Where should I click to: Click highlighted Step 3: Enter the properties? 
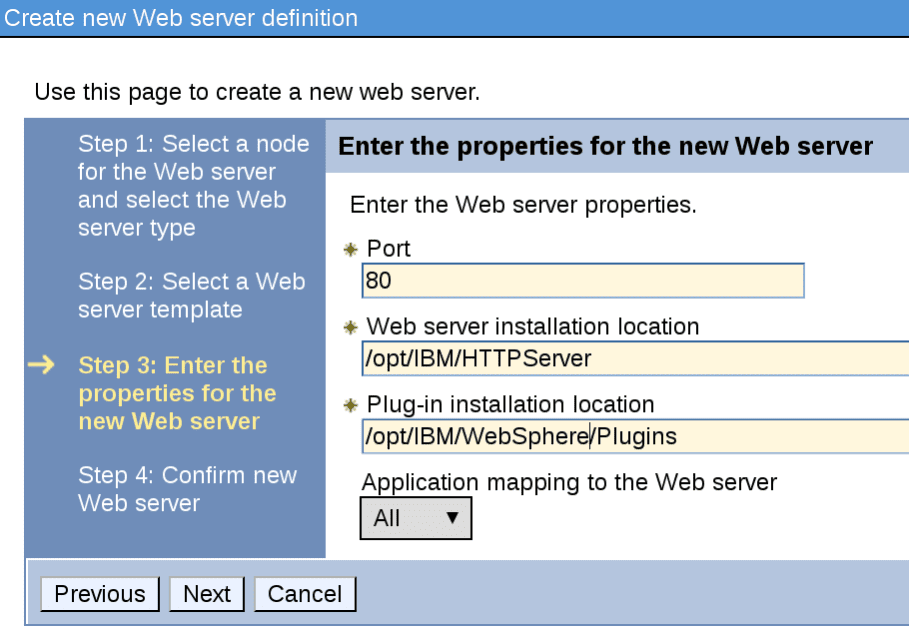coord(176,394)
